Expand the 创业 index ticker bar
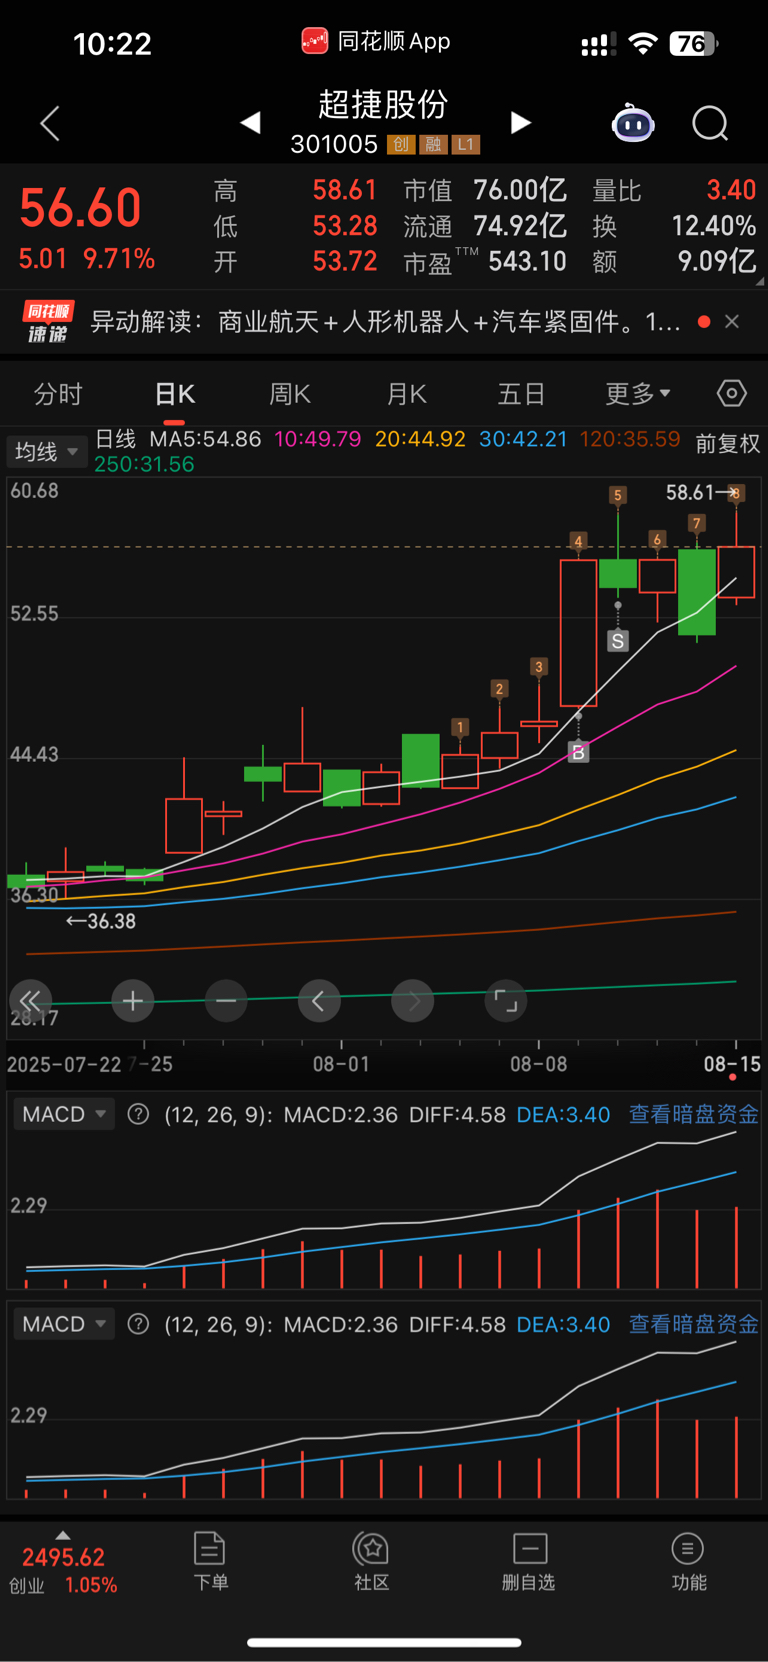 click(x=63, y=1535)
